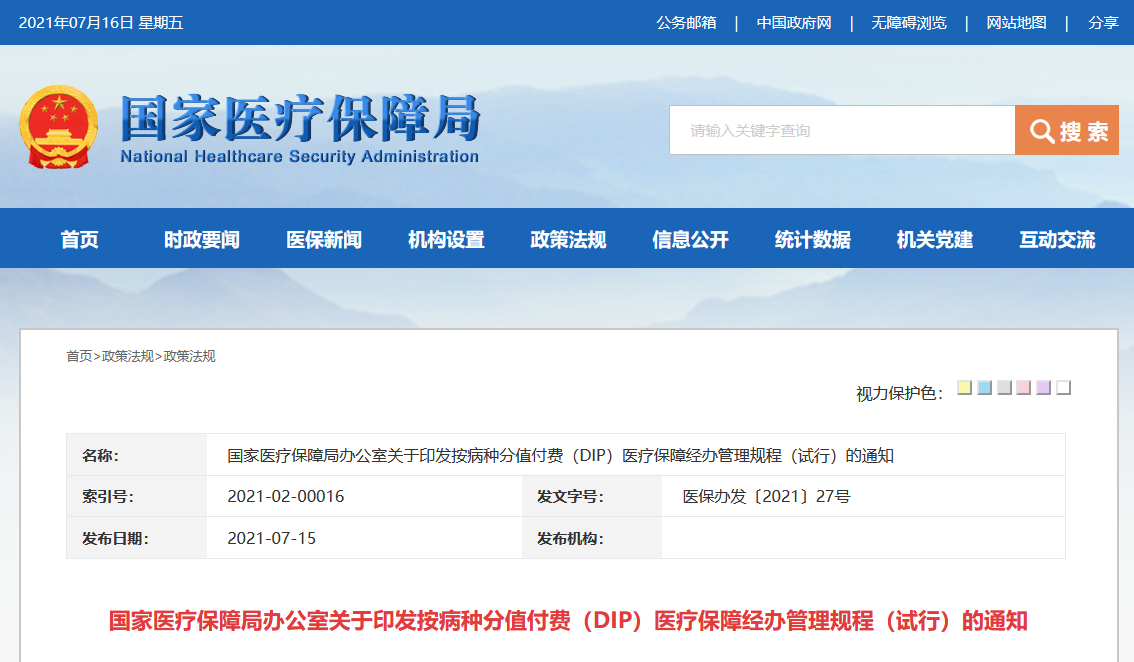Select pink eye-protection color swatch
1134x662 pixels.
pyautogui.click(x=1023, y=387)
